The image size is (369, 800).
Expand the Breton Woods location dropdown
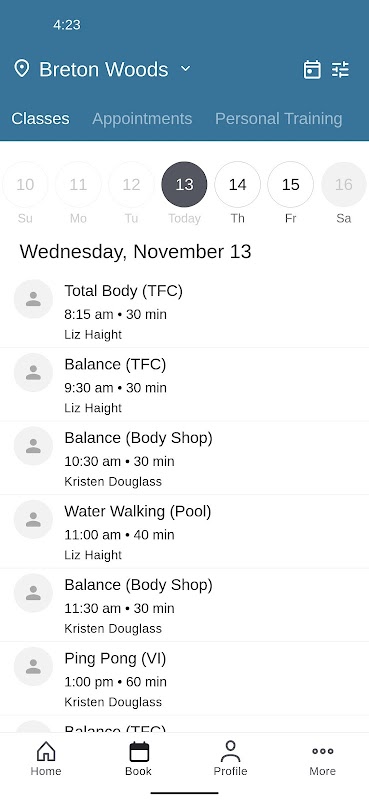coord(185,68)
